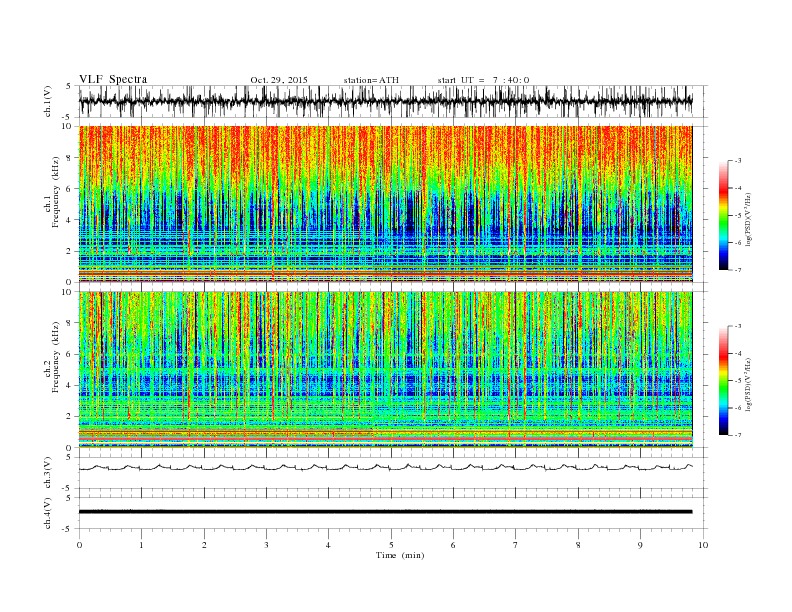Click the '2' kHz tick of ch.2 spectrogram

[x=69, y=417]
